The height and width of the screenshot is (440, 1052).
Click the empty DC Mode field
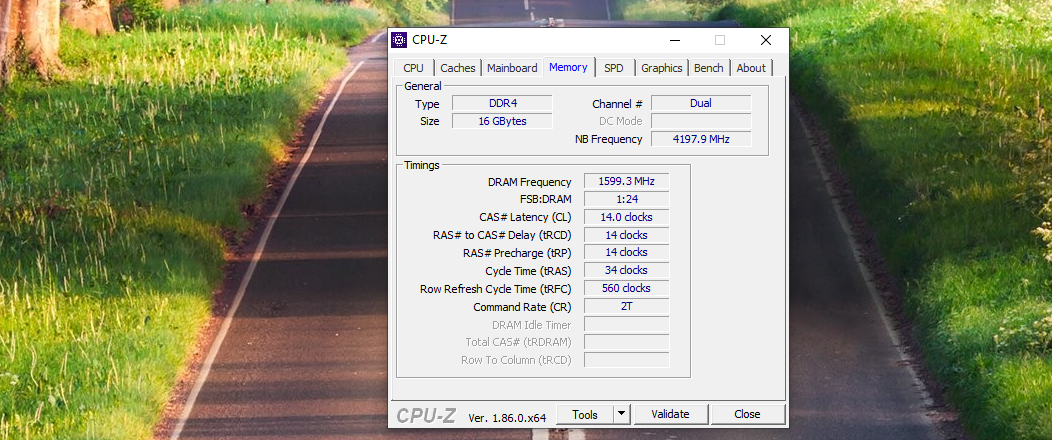click(x=701, y=121)
